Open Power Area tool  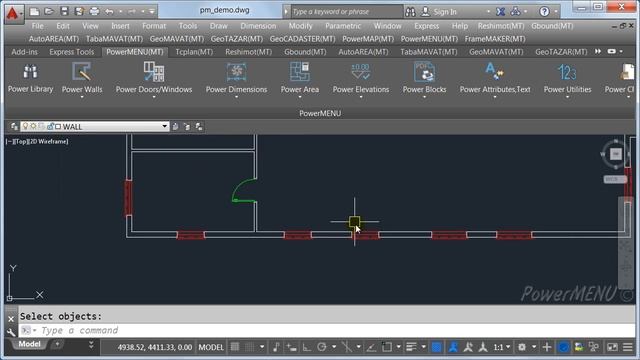pyautogui.click(x=300, y=79)
